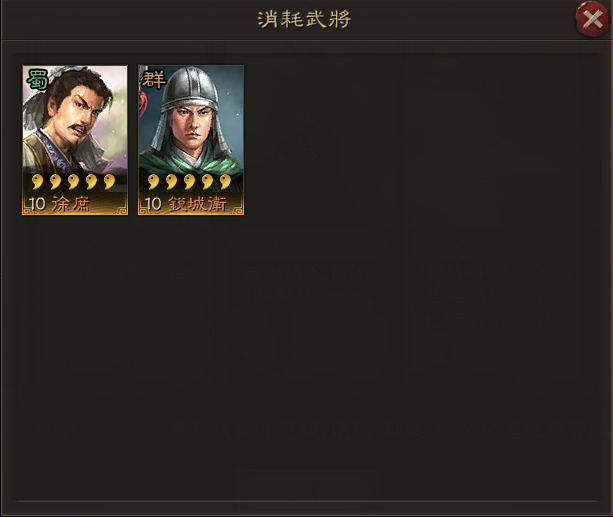Click fourth gold star on 徐庶 card

[91, 182]
